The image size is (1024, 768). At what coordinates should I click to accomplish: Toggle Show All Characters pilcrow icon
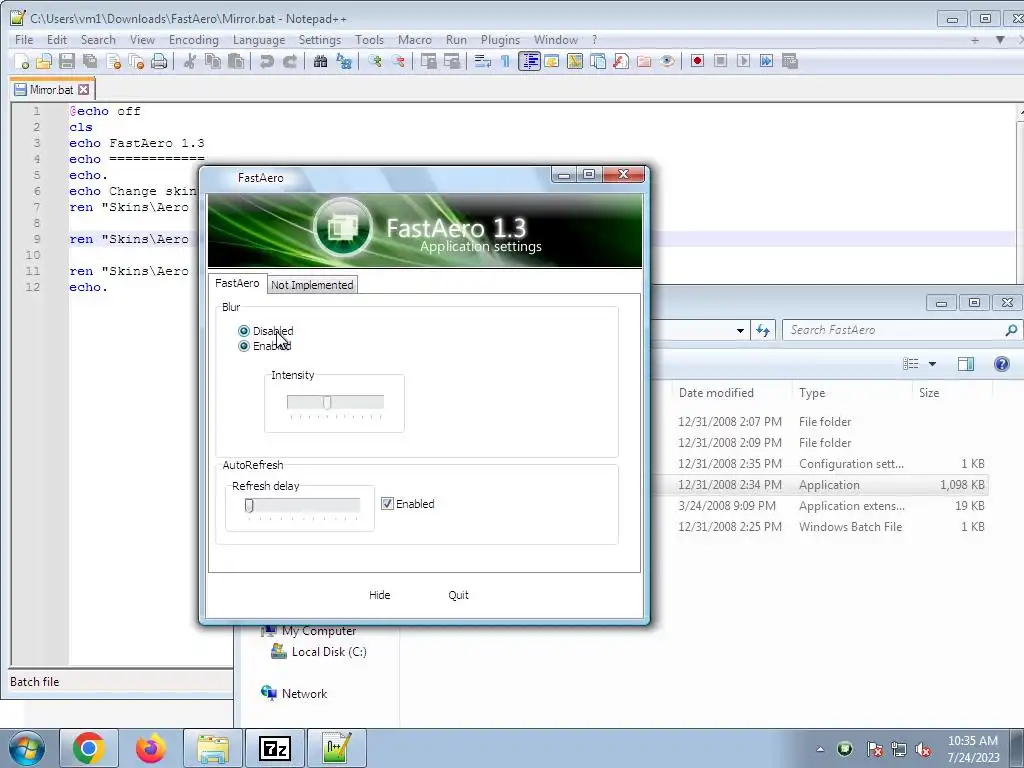click(x=505, y=61)
